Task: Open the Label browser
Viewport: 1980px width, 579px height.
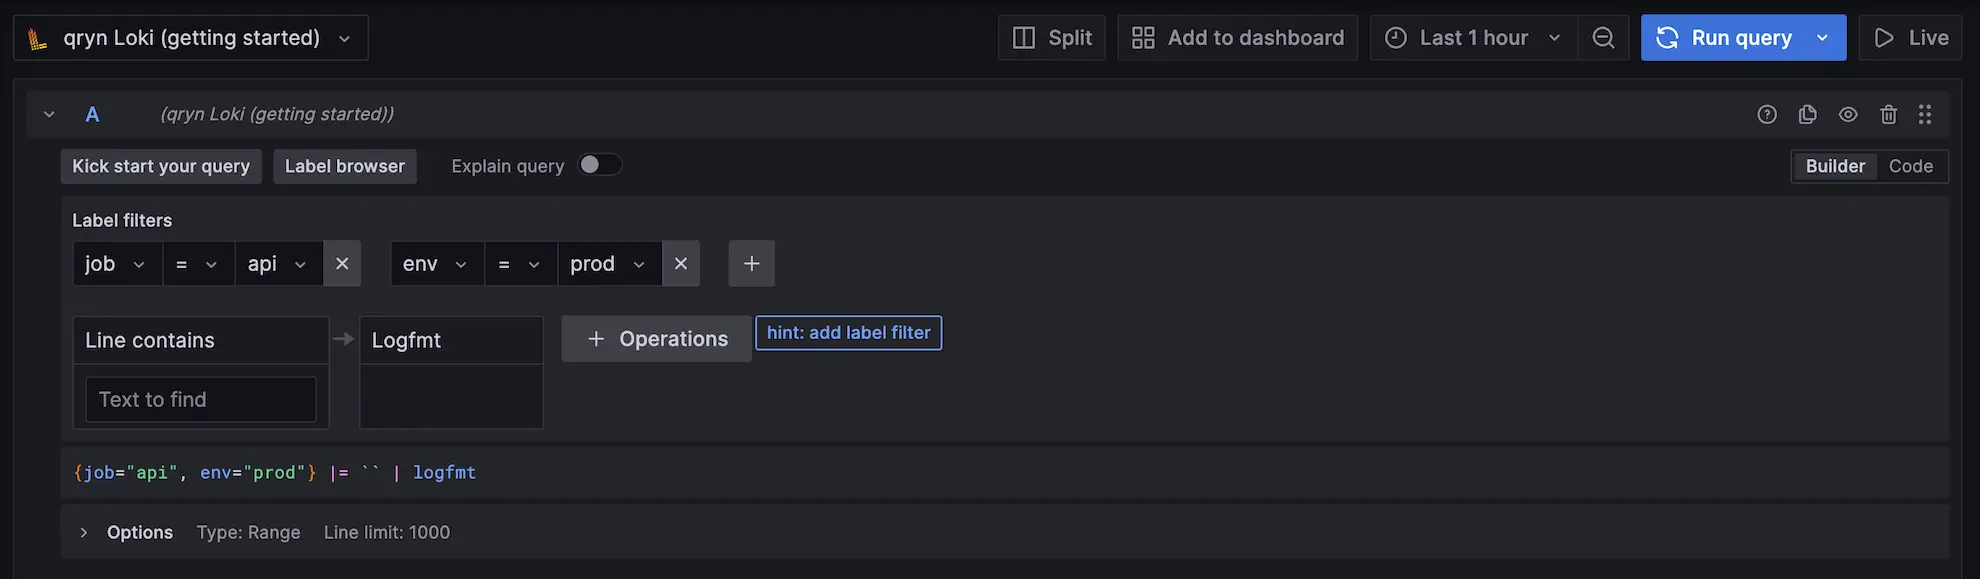Action: 345,166
